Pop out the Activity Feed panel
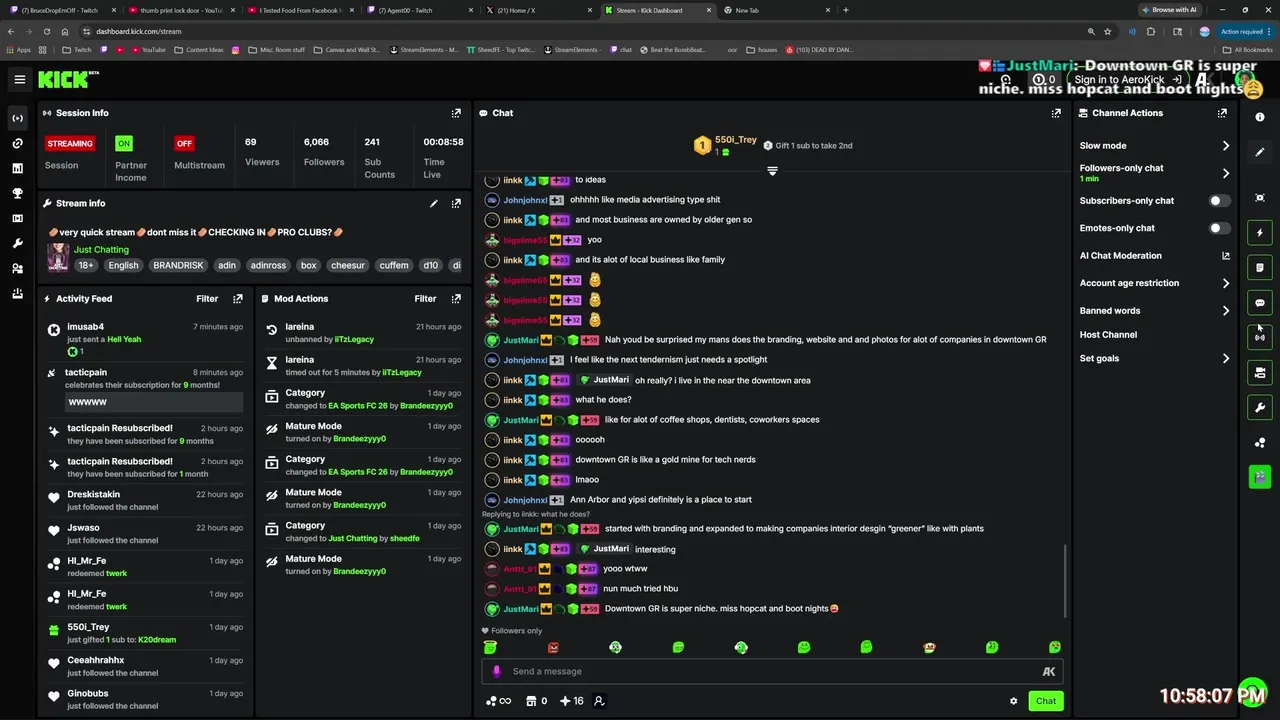 (238, 298)
